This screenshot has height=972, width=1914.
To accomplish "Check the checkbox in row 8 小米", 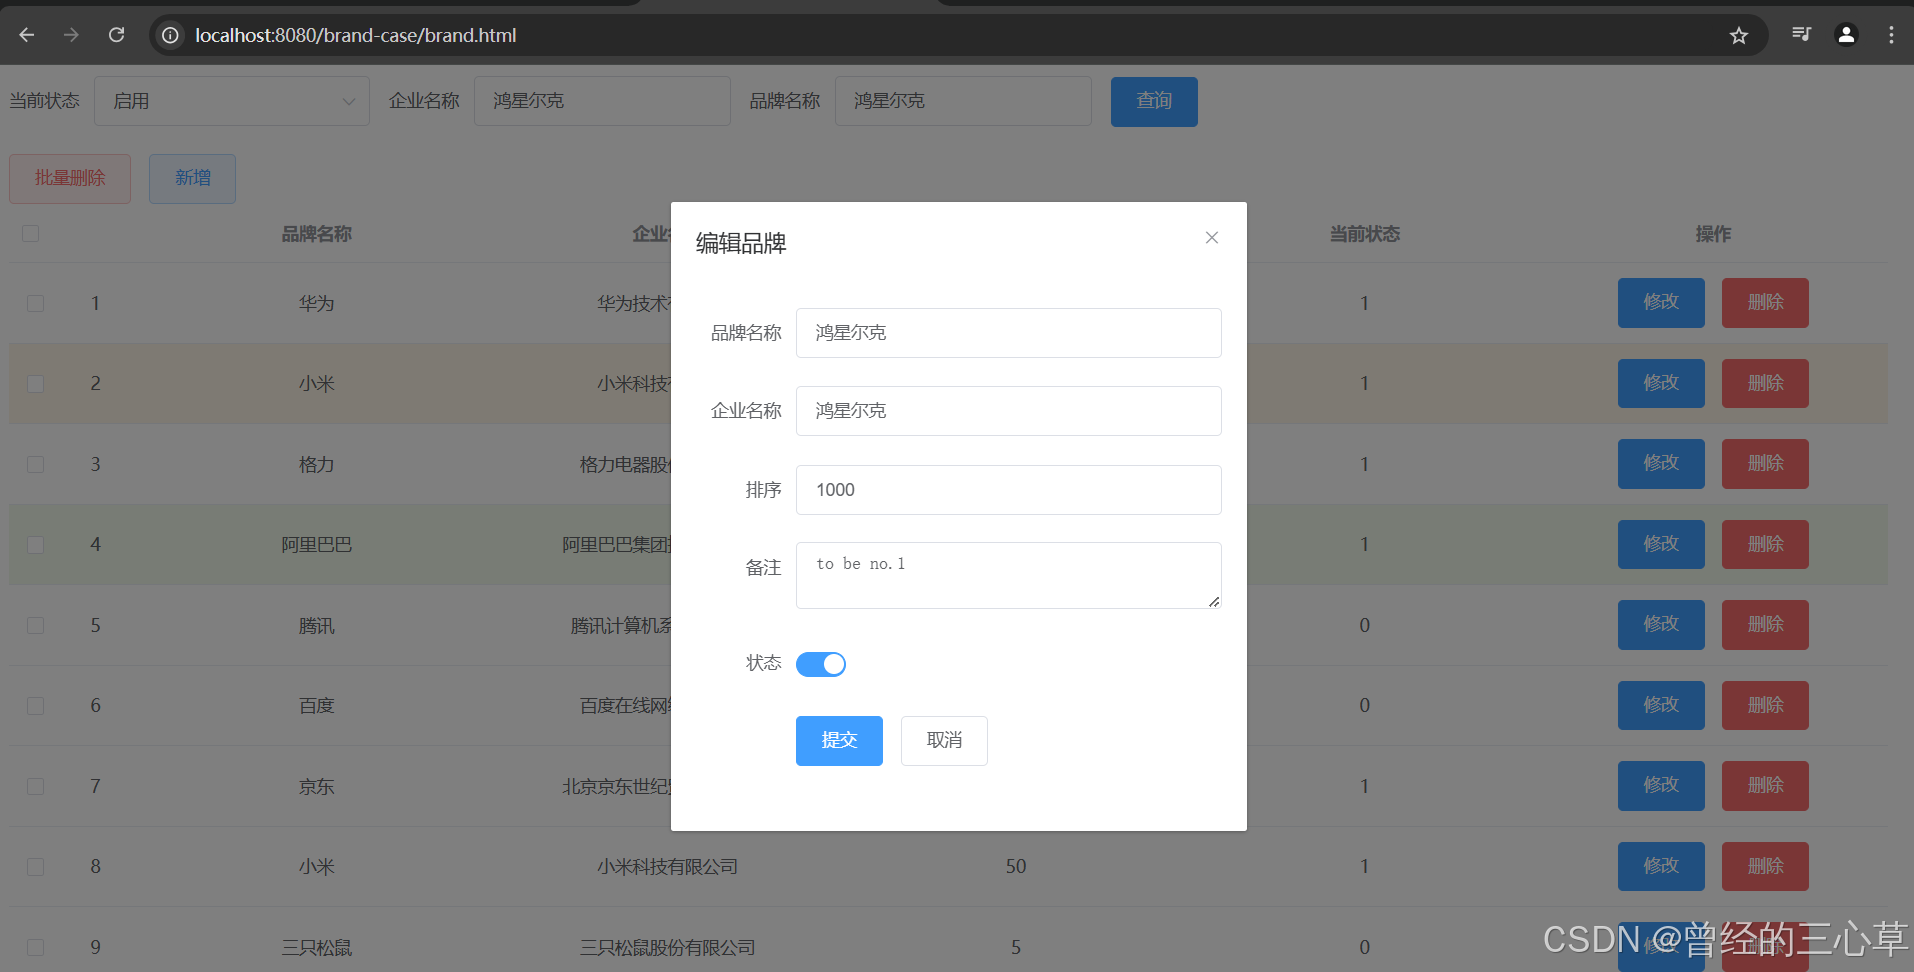I will click(36, 867).
